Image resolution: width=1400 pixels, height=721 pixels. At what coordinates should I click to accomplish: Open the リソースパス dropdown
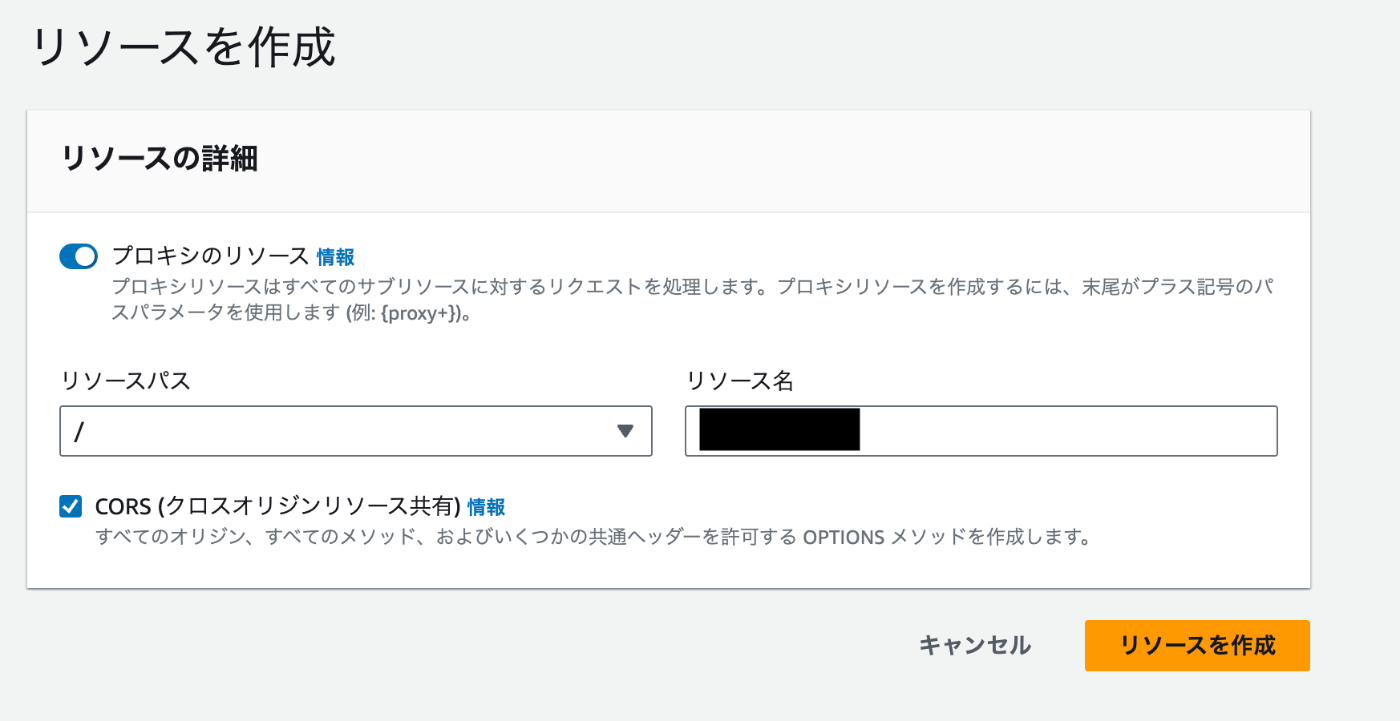point(356,431)
